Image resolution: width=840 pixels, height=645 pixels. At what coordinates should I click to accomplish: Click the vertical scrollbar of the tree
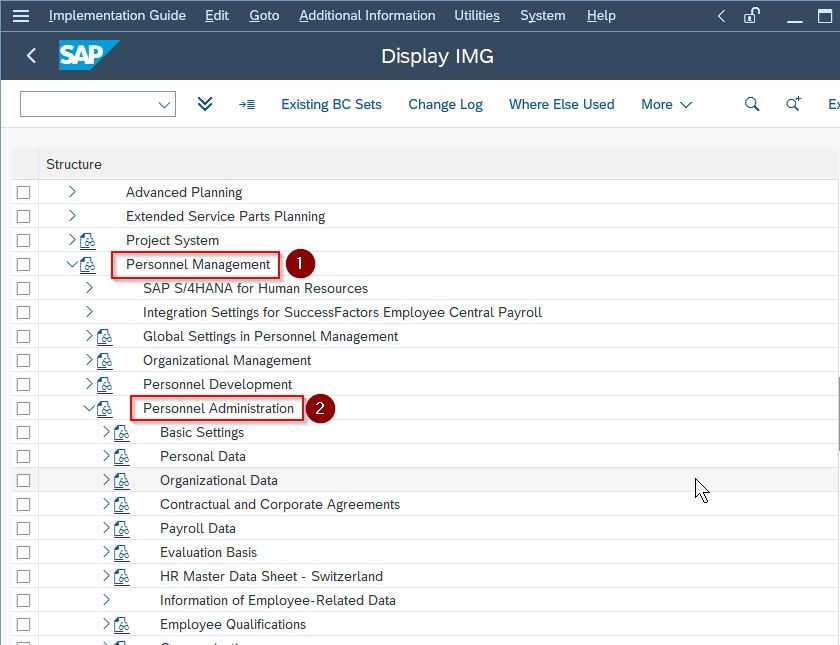(838, 412)
